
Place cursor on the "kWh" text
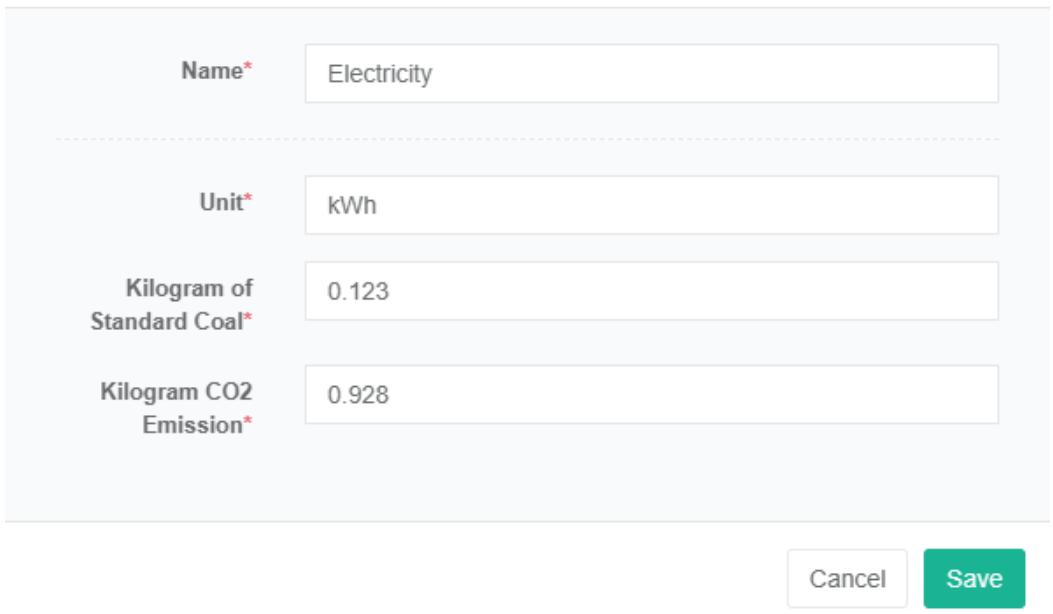pyautogui.click(x=348, y=206)
